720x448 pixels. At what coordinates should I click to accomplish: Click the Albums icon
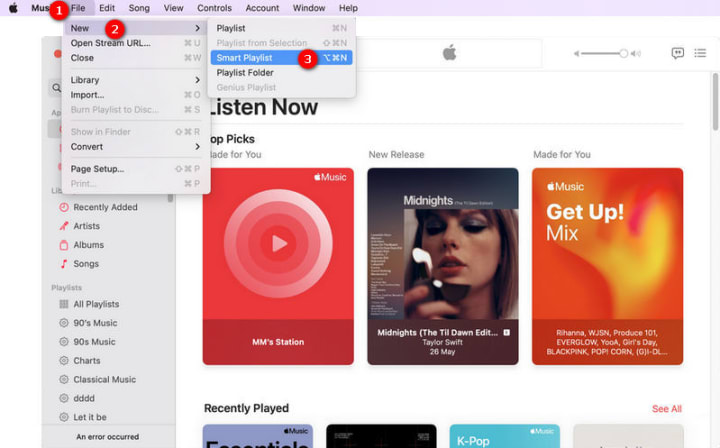pos(64,245)
